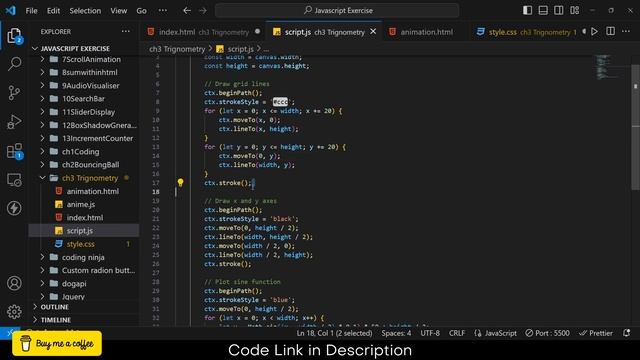Image resolution: width=640 pixels, height=360 pixels.
Task: Open the Extensions view icon
Action: point(14,151)
